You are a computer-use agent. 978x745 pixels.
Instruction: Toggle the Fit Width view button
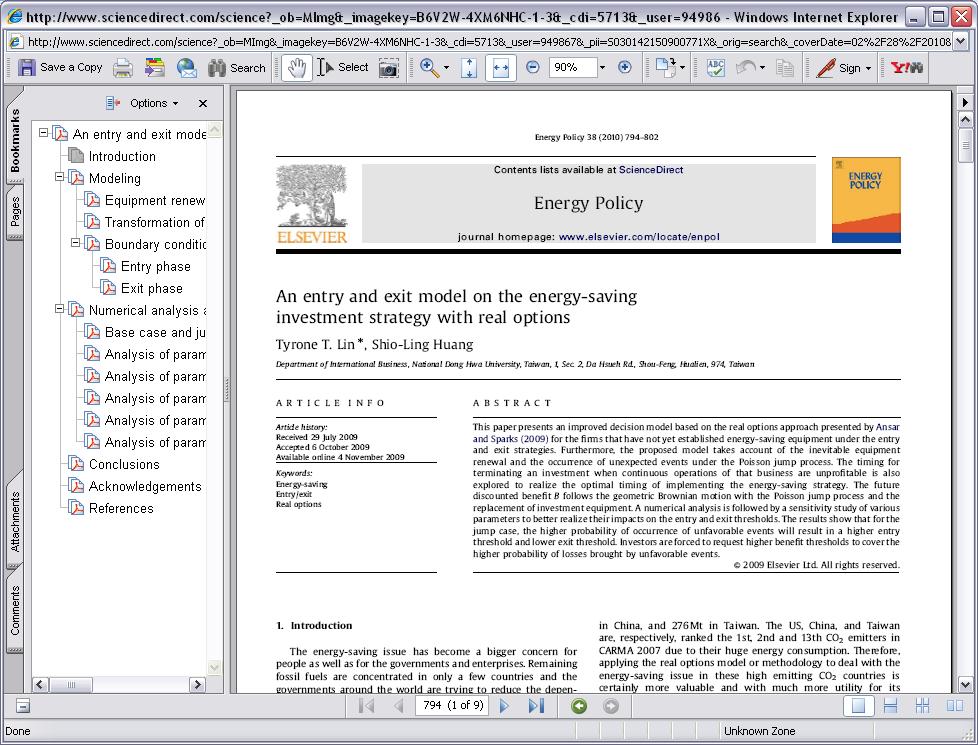[501, 68]
